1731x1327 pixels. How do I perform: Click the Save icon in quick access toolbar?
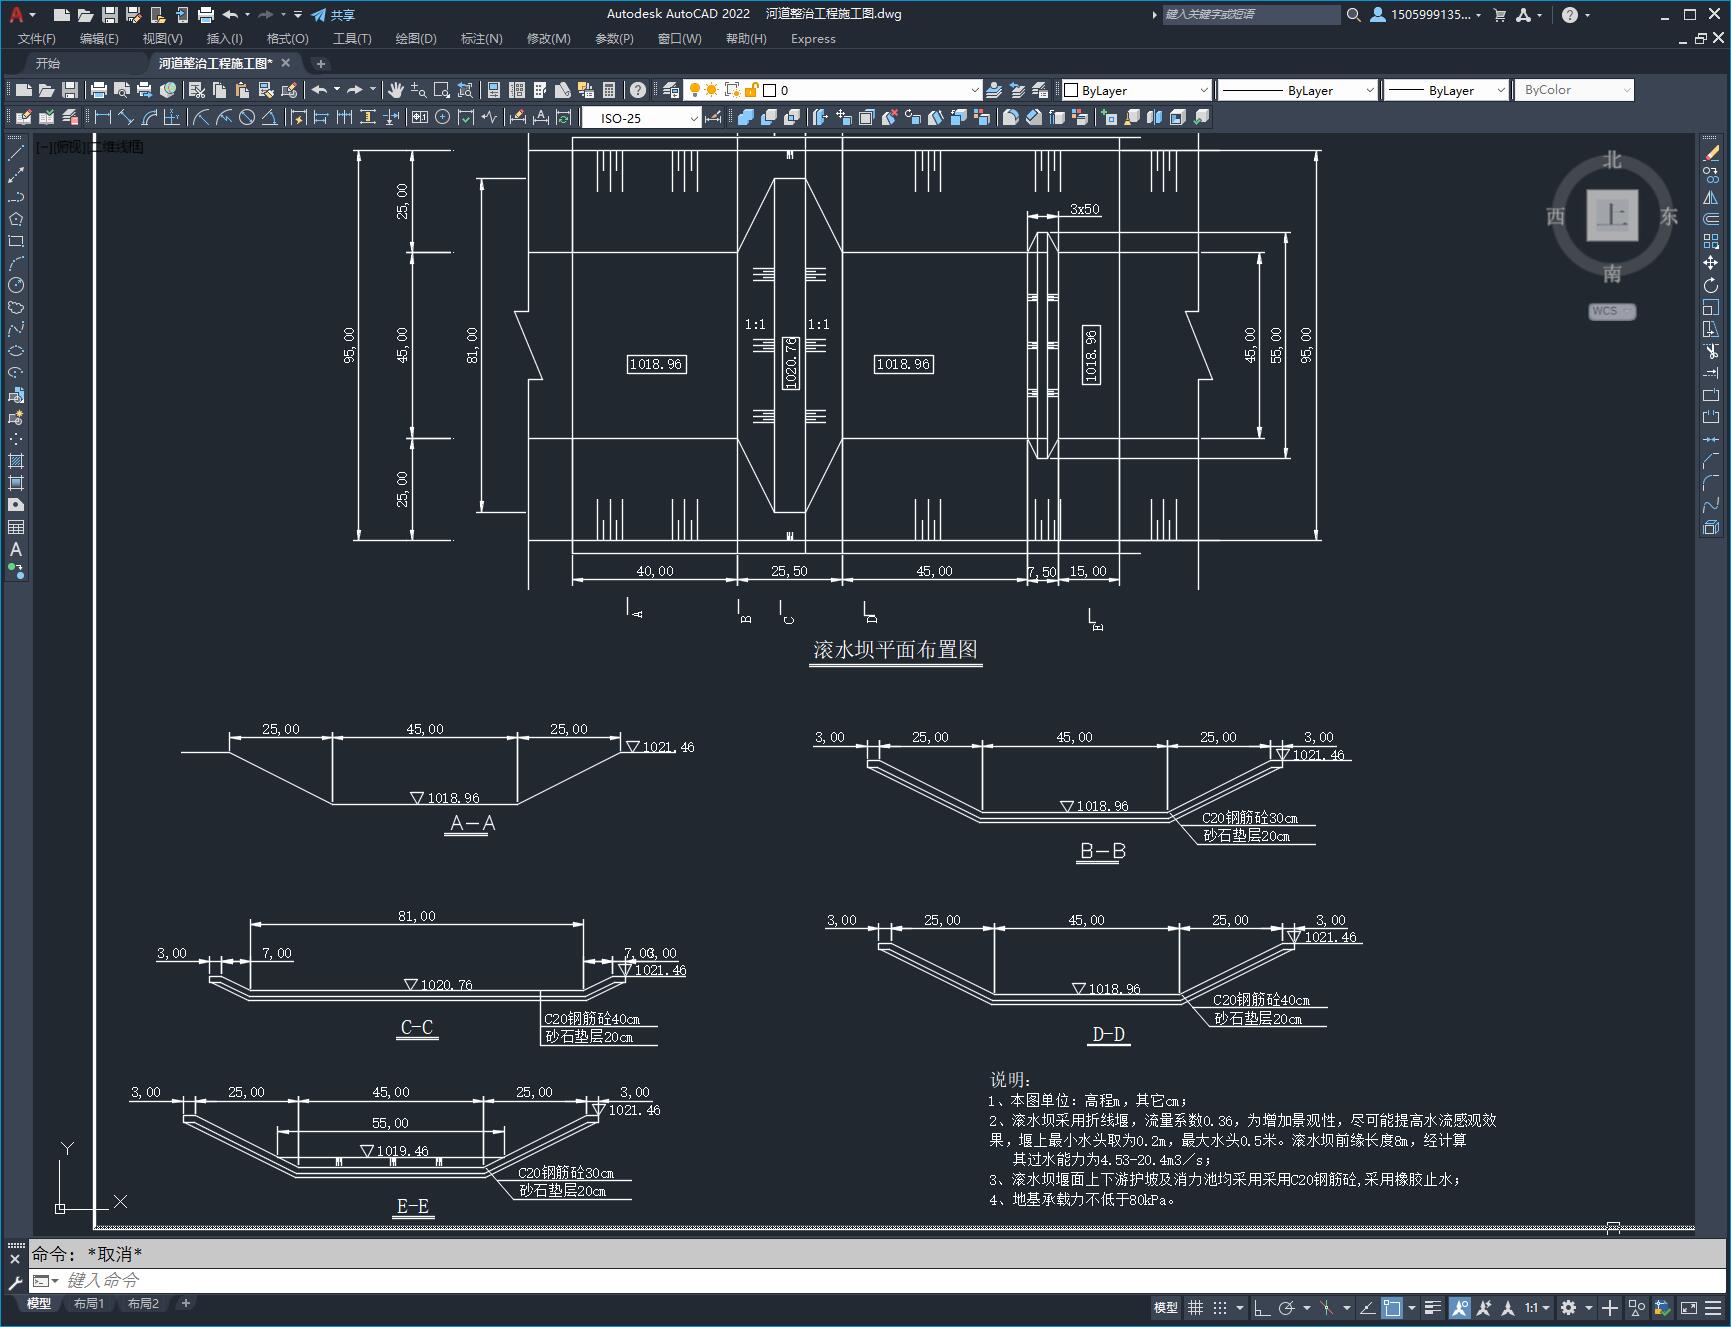pos(110,15)
